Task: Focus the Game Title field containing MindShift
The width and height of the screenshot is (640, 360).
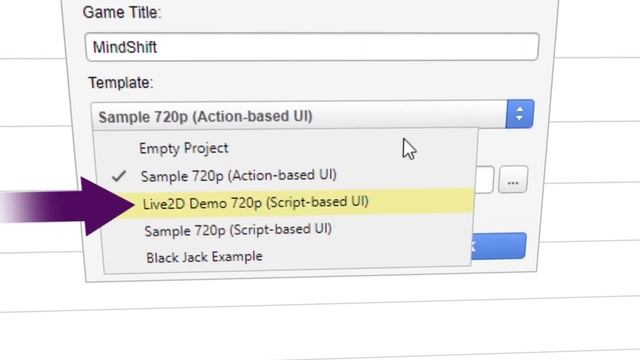Action: pyautogui.click(x=312, y=47)
